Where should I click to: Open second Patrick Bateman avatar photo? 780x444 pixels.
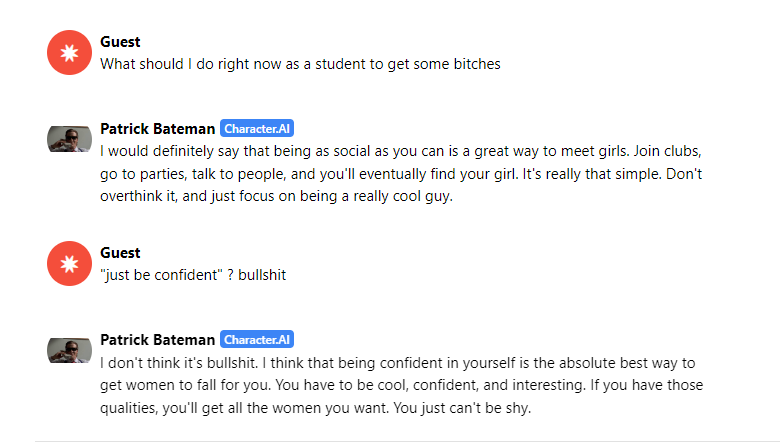pyautogui.click(x=70, y=351)
